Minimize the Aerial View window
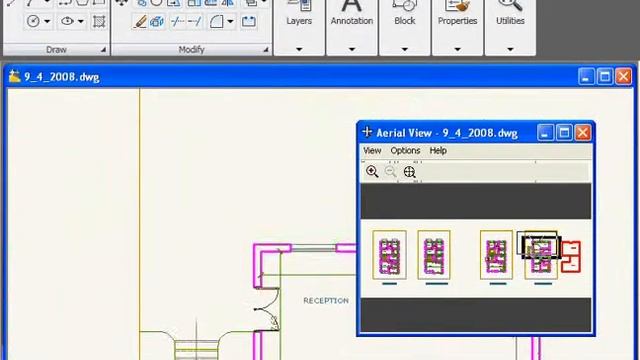The image size is (640, 360). point(545,133)
